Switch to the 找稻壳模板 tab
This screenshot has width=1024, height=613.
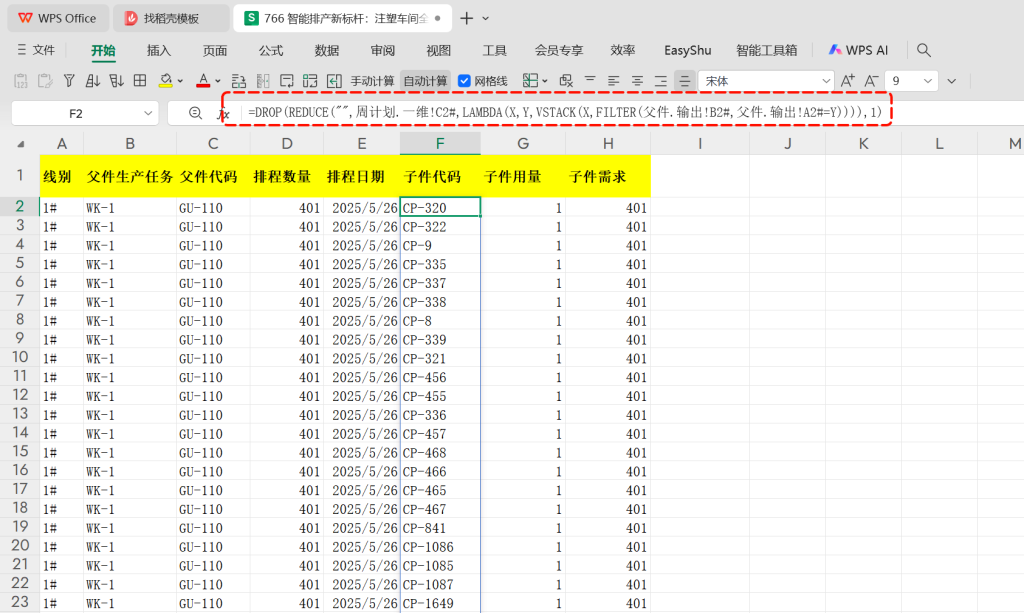point(171,18)
